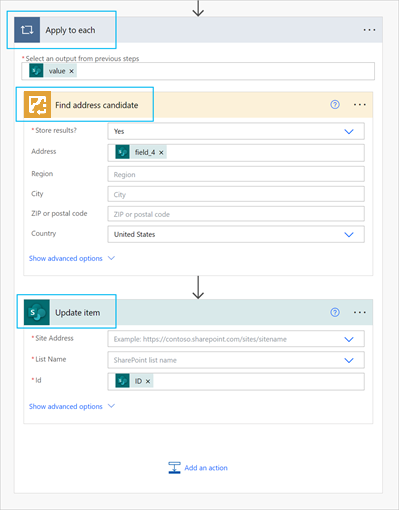Open help for Update item

tap(335, 312)
